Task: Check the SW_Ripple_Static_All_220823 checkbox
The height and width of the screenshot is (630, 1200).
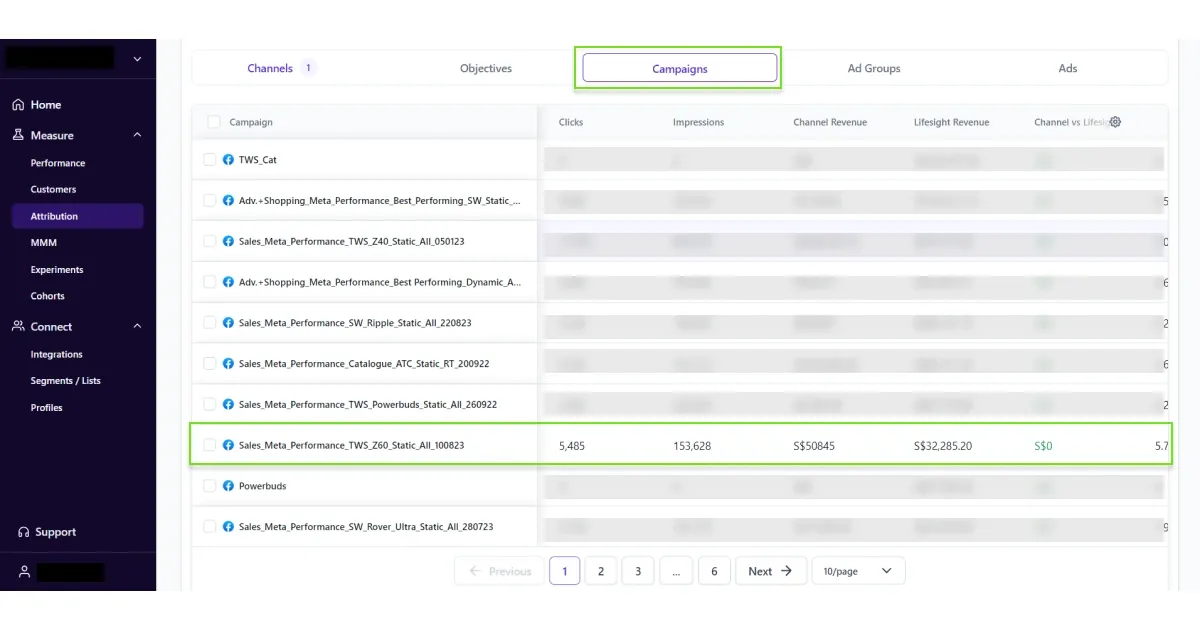Action: 209,323
